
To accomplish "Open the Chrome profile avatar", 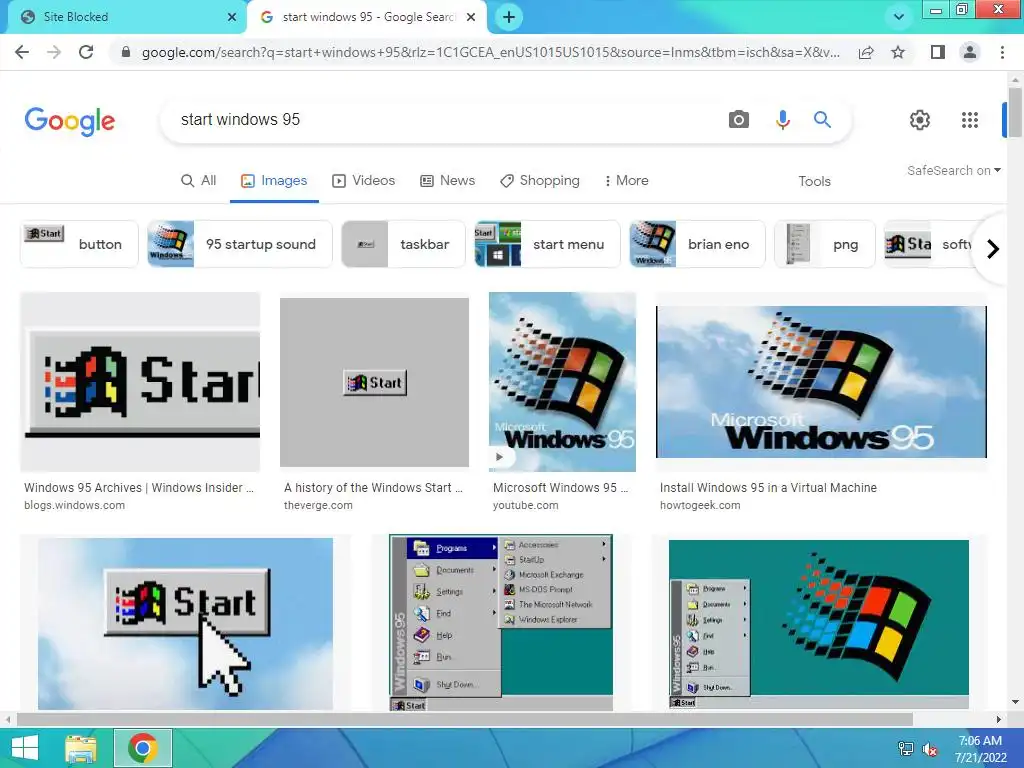I will [x=970, y=52].
